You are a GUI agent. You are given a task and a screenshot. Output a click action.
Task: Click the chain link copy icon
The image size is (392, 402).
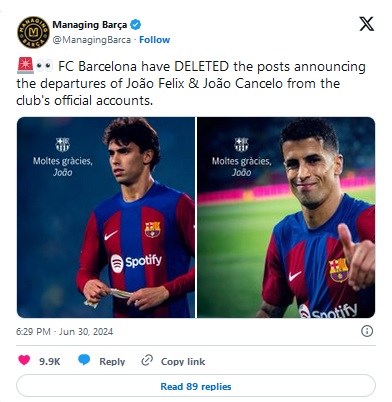(x=147, y=360)
